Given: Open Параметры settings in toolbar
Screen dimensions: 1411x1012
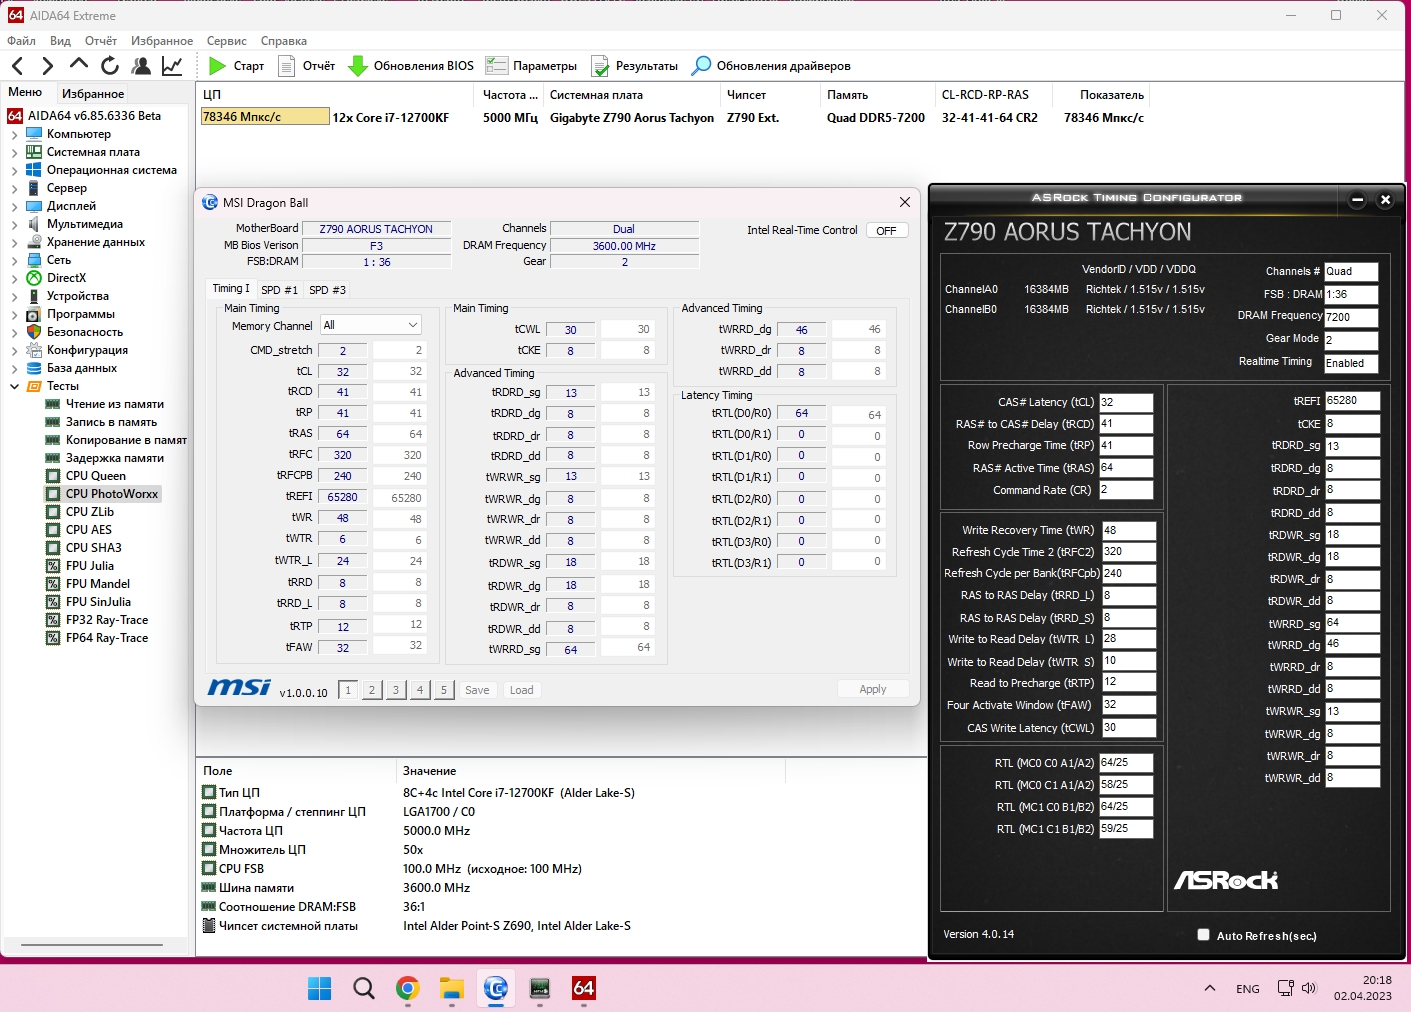Looking at the screenshot, I should 531,66.
